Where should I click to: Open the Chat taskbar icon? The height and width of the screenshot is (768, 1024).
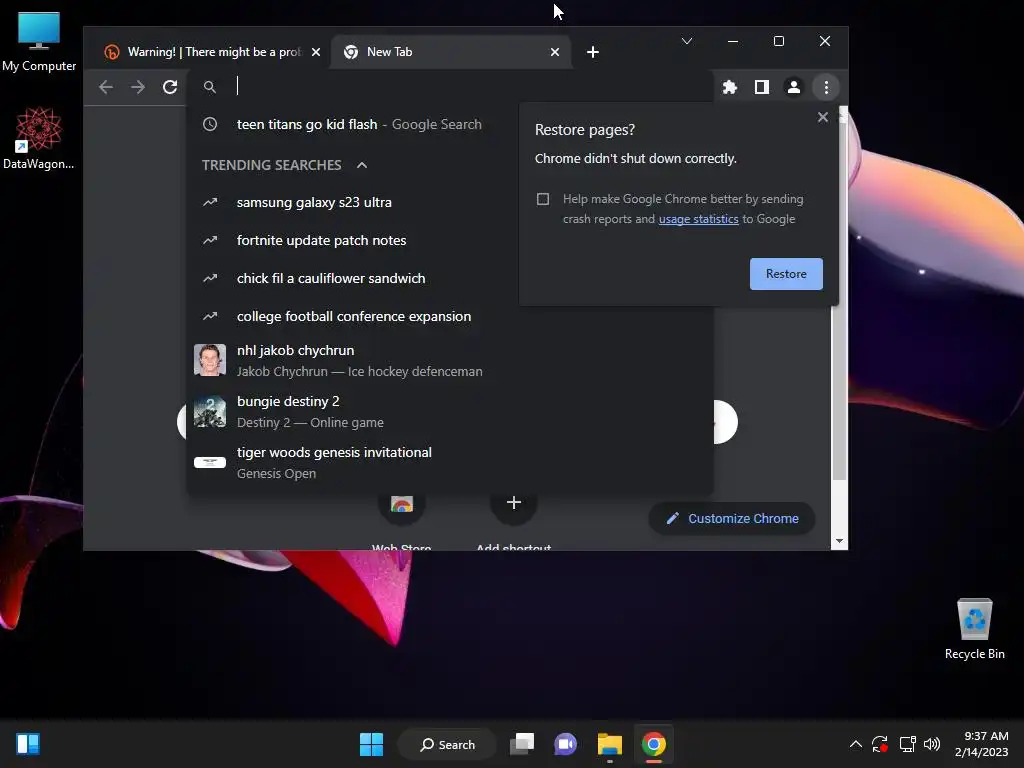click(x=566, y=744)
